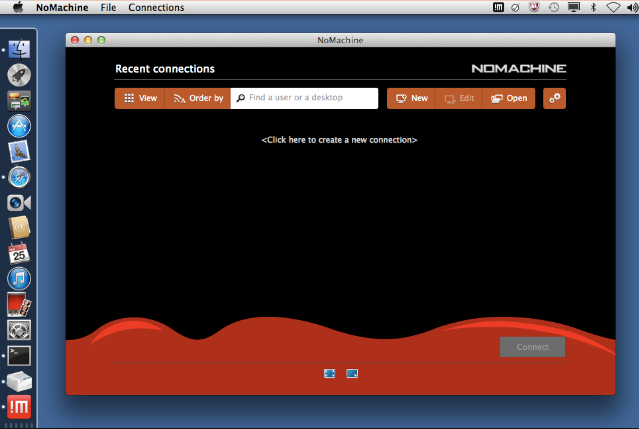Image resolution: width=639 pixels, height=429 pixels.
Task: Click the NOMACHINE logo in the window
Action: (519, 68)
